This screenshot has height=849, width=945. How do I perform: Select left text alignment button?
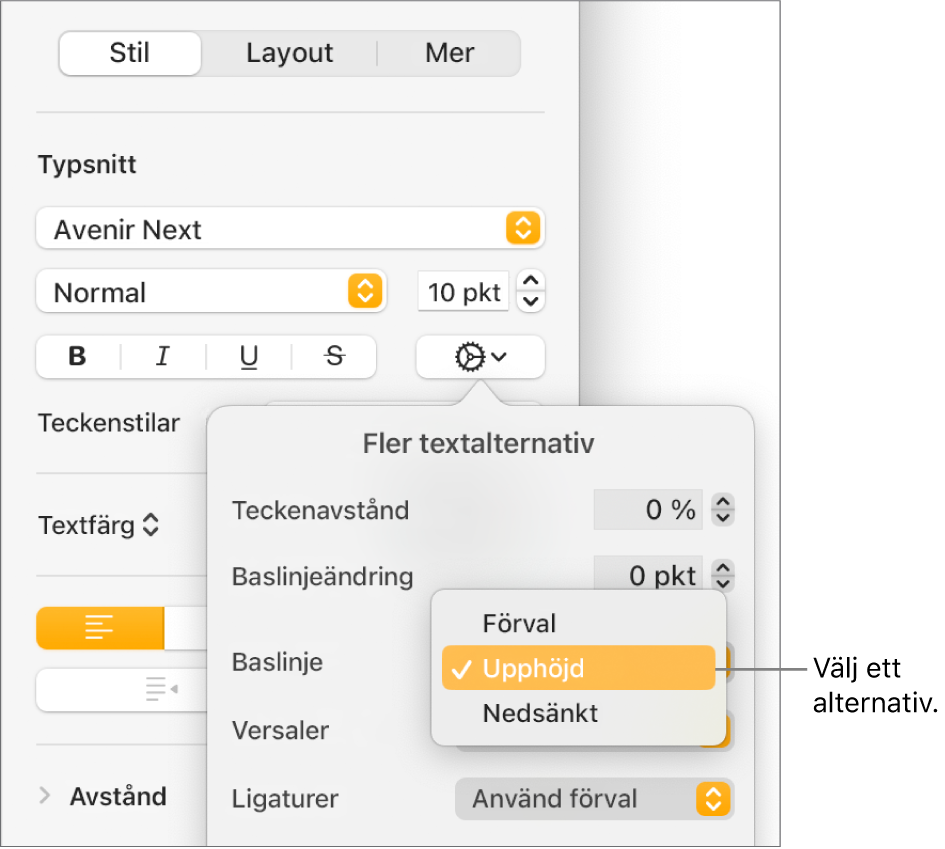pyautogui.click(x=100, y=628)
